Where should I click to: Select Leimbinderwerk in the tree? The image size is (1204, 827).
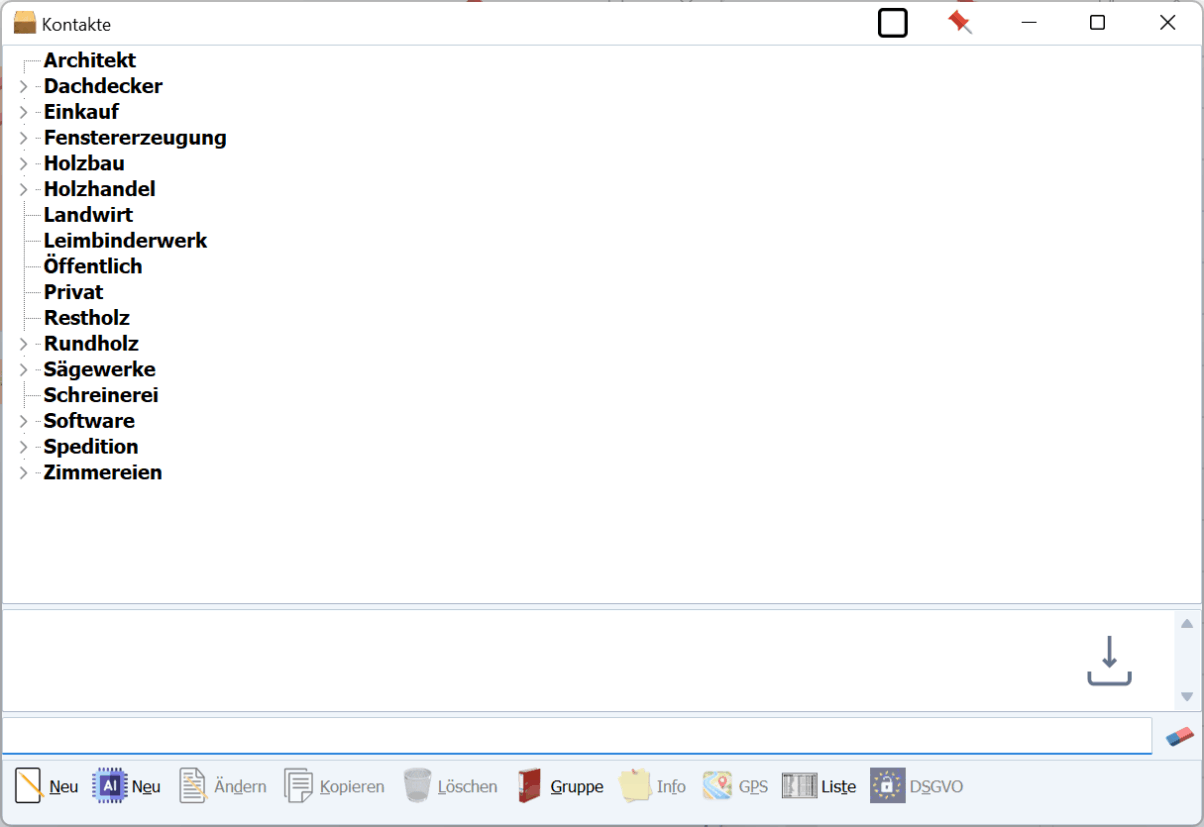[125, 241]
